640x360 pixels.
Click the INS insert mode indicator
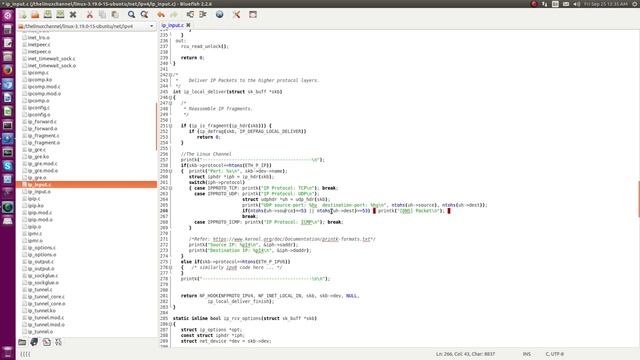(527, 354)
